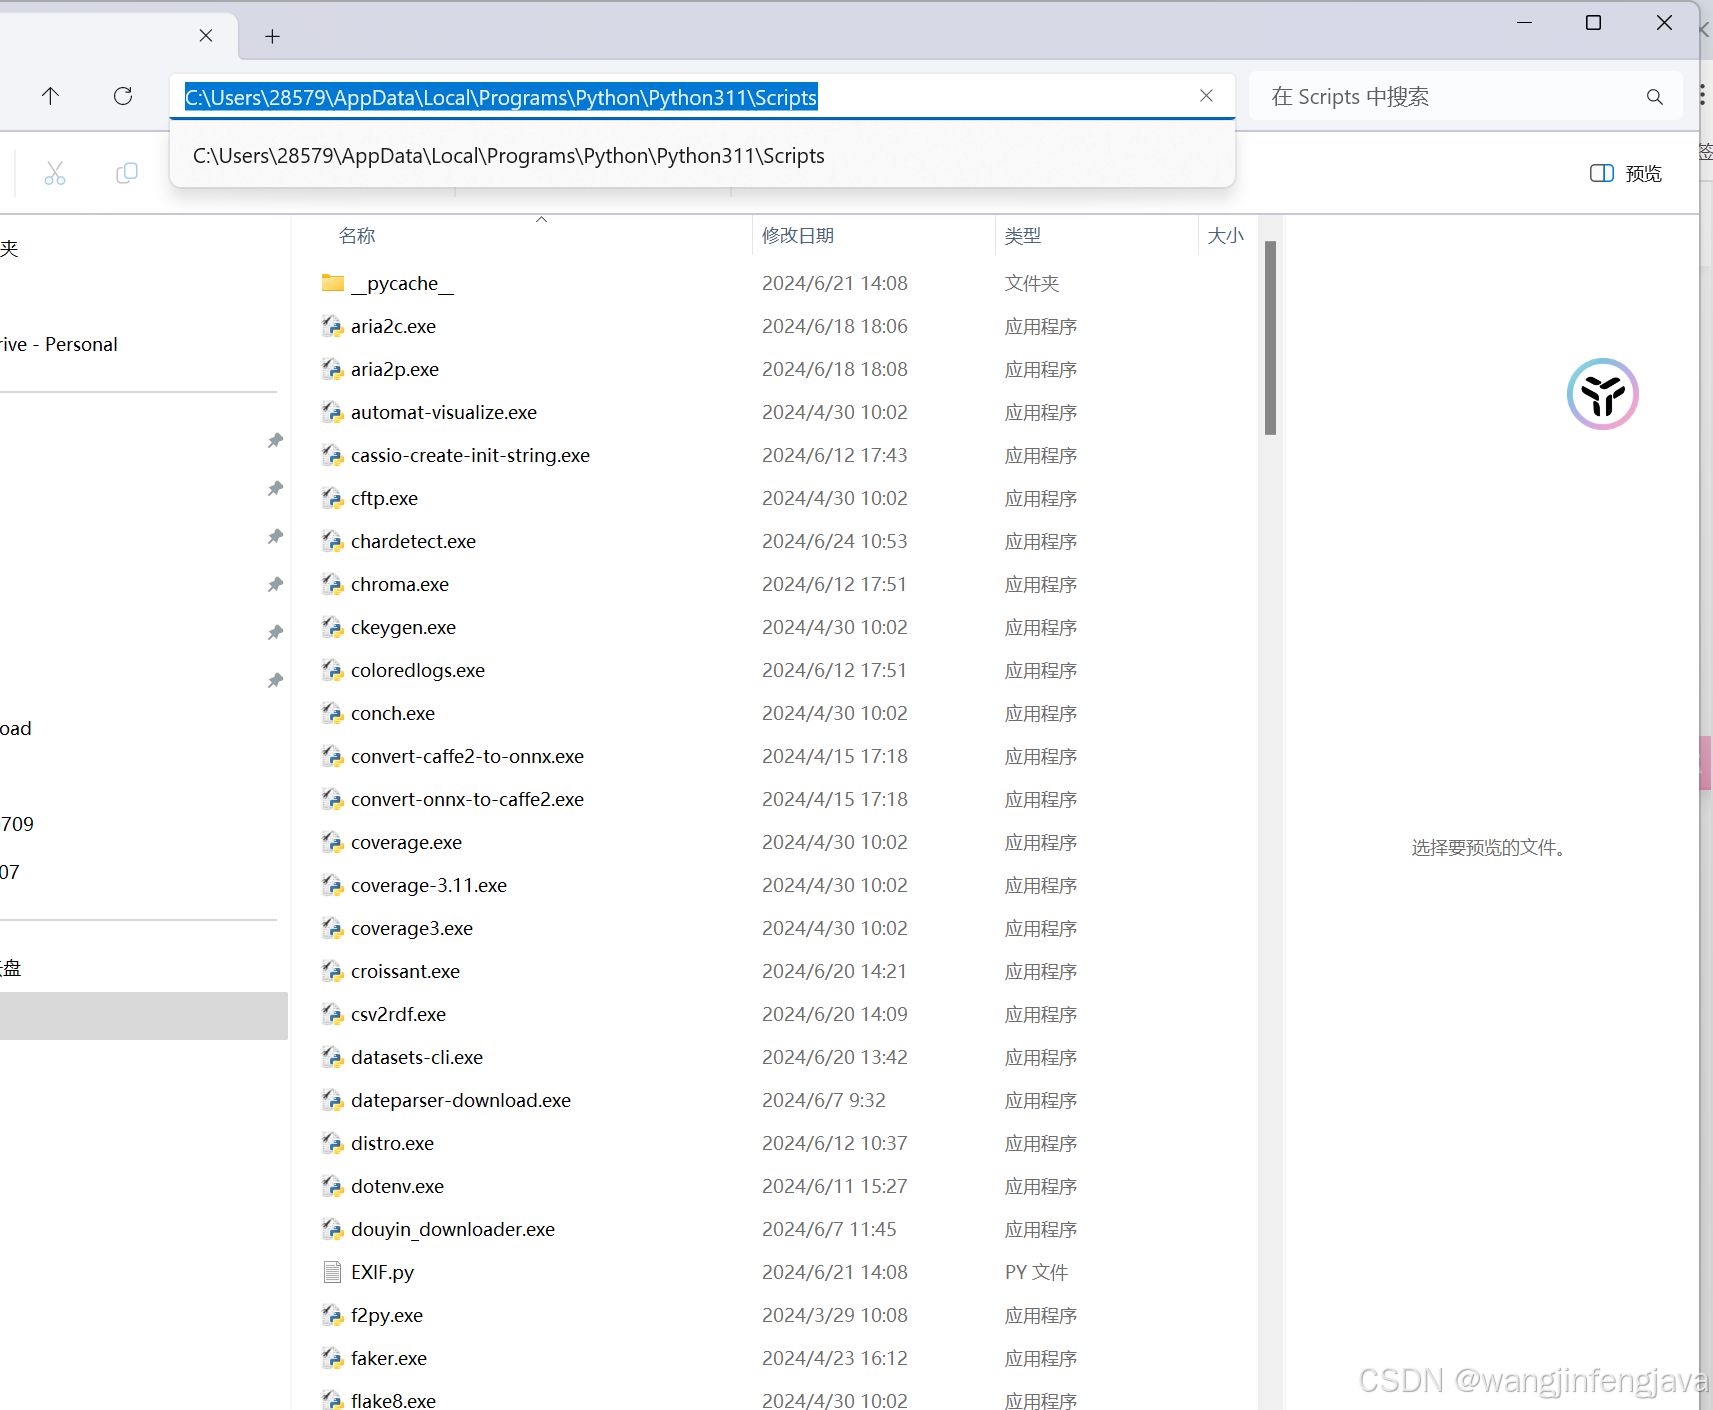Select f2py.exe icon
The width and height of the screenshot is (1713, 1410).
(333, 1315)
